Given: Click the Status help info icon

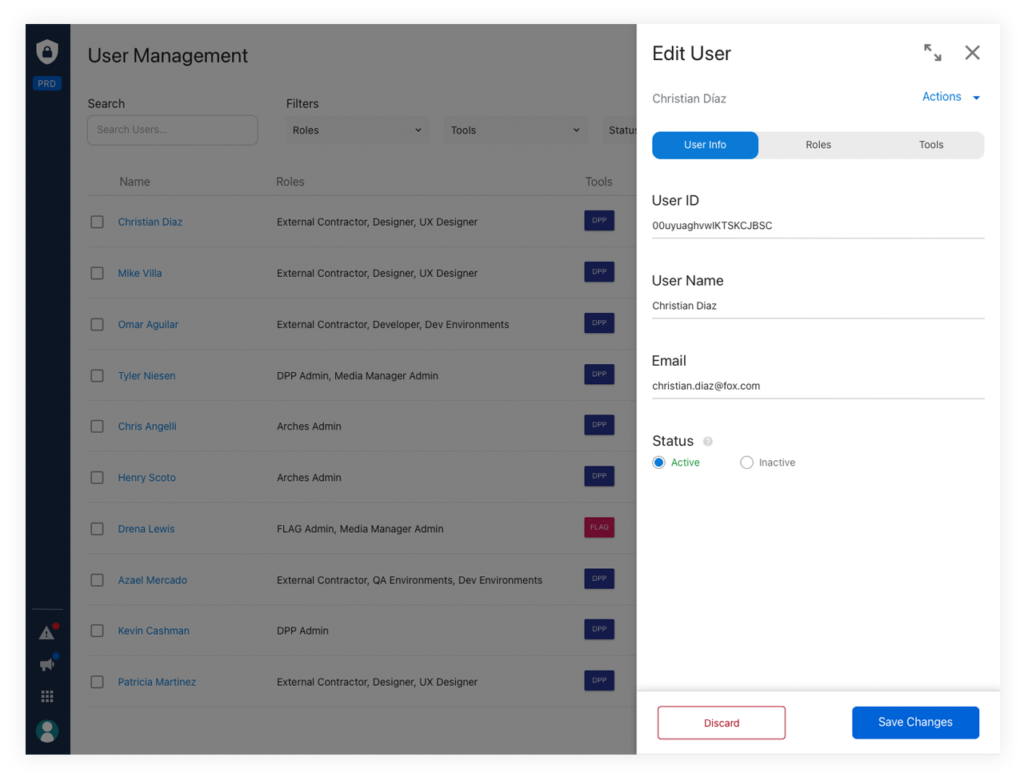Looking at the screenshot, I should [x=708, y=442].
